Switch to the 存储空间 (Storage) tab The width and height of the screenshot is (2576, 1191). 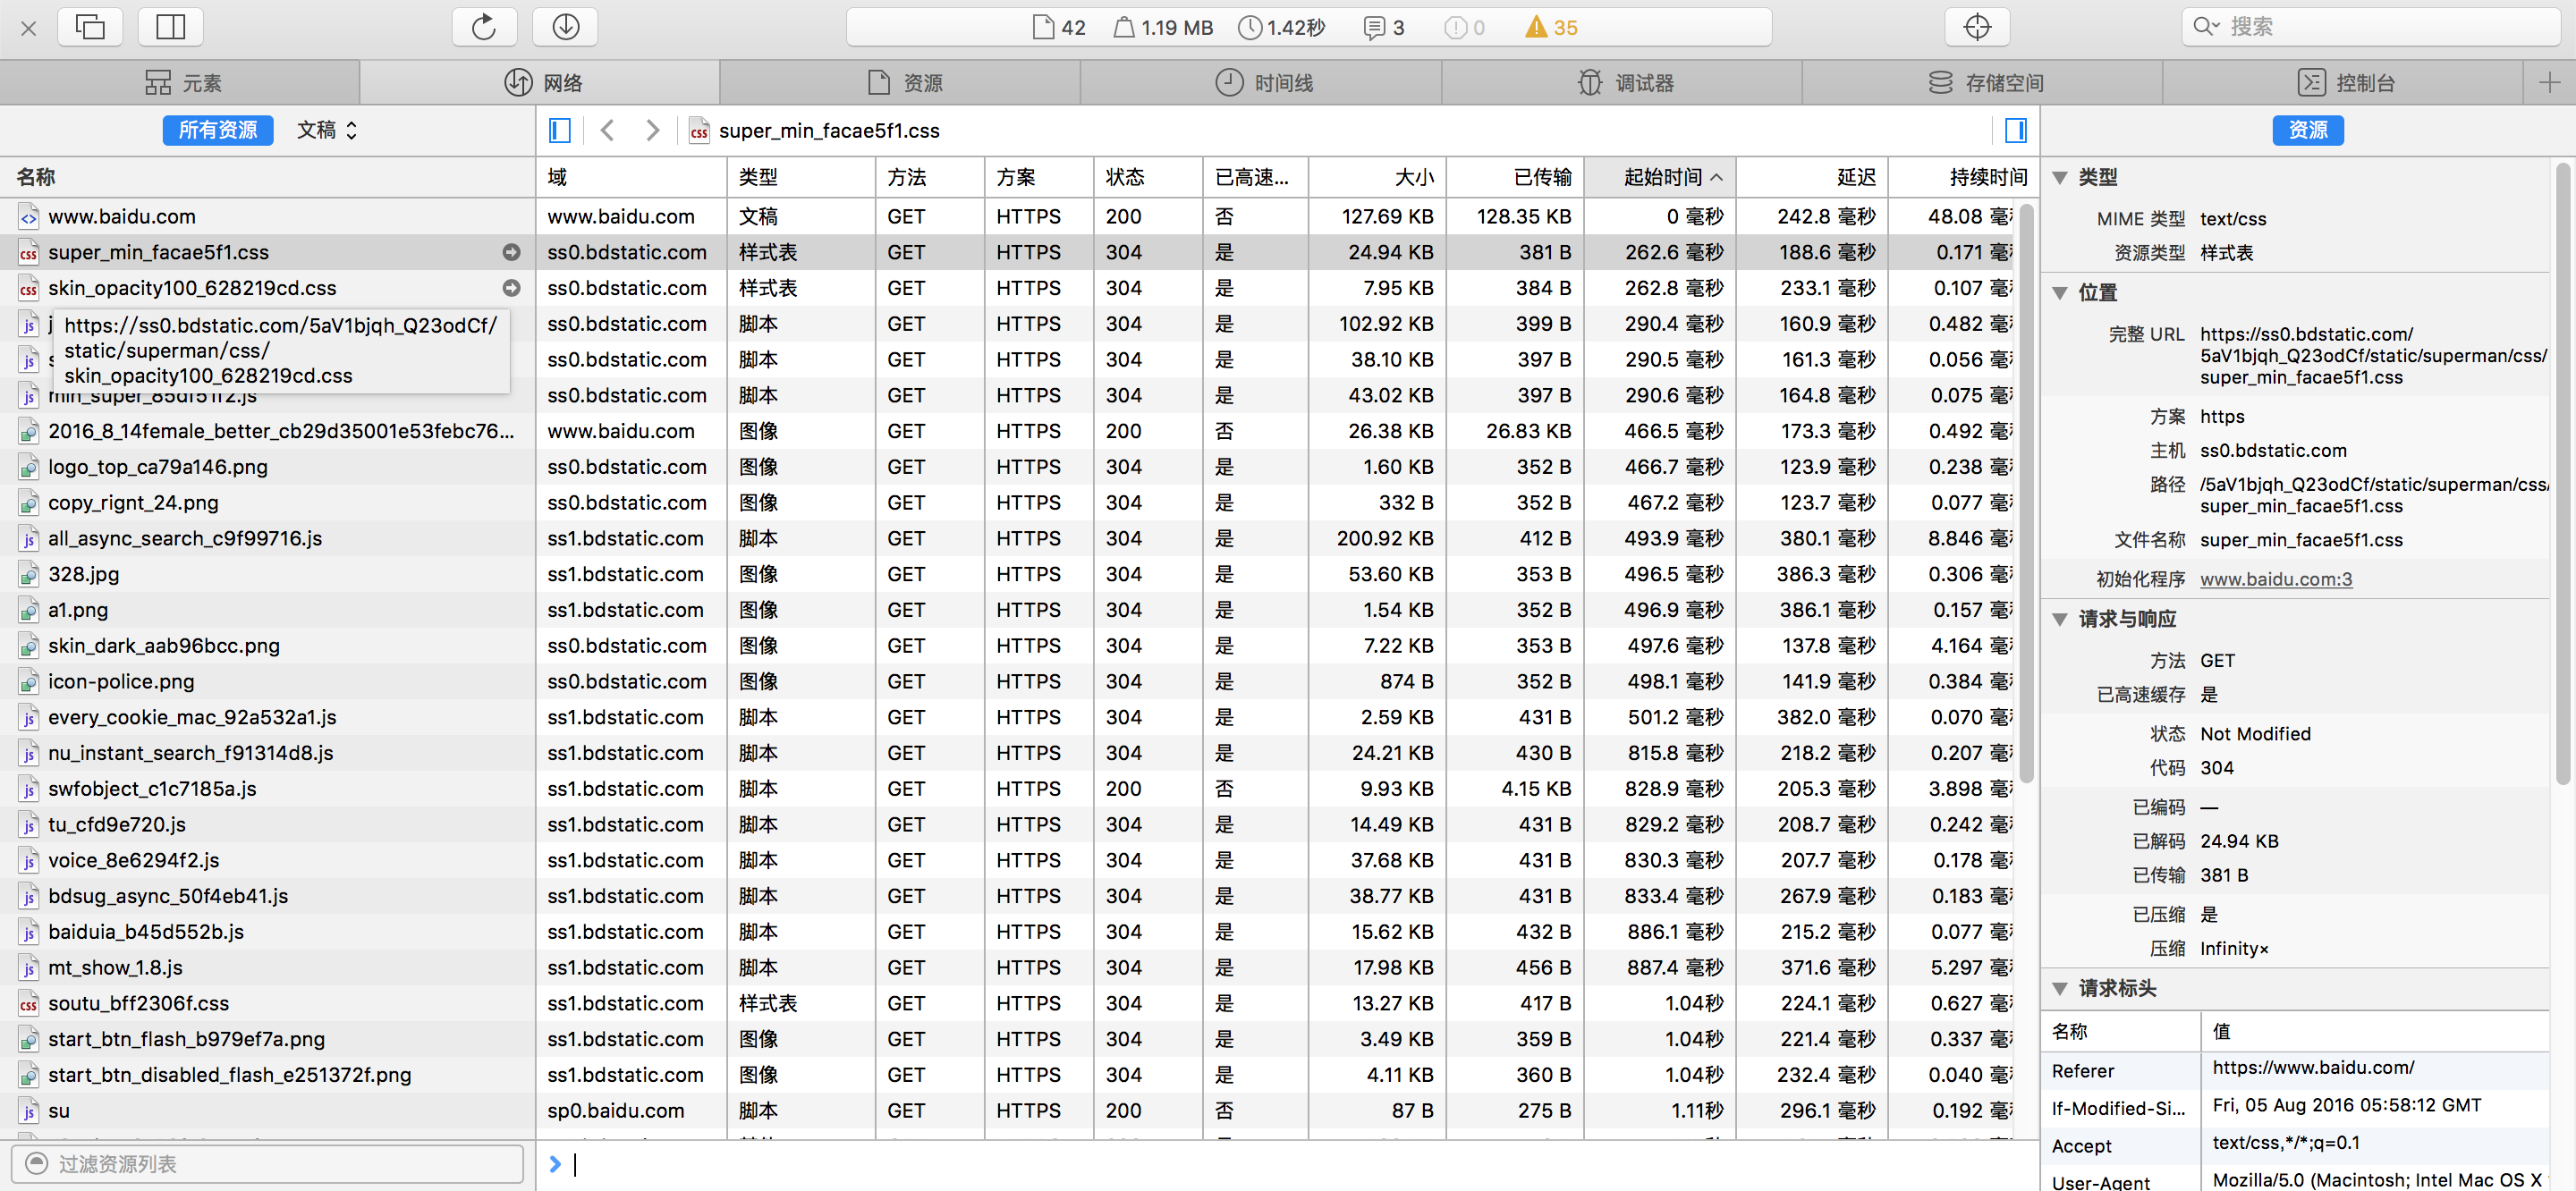coord(1982,83)
